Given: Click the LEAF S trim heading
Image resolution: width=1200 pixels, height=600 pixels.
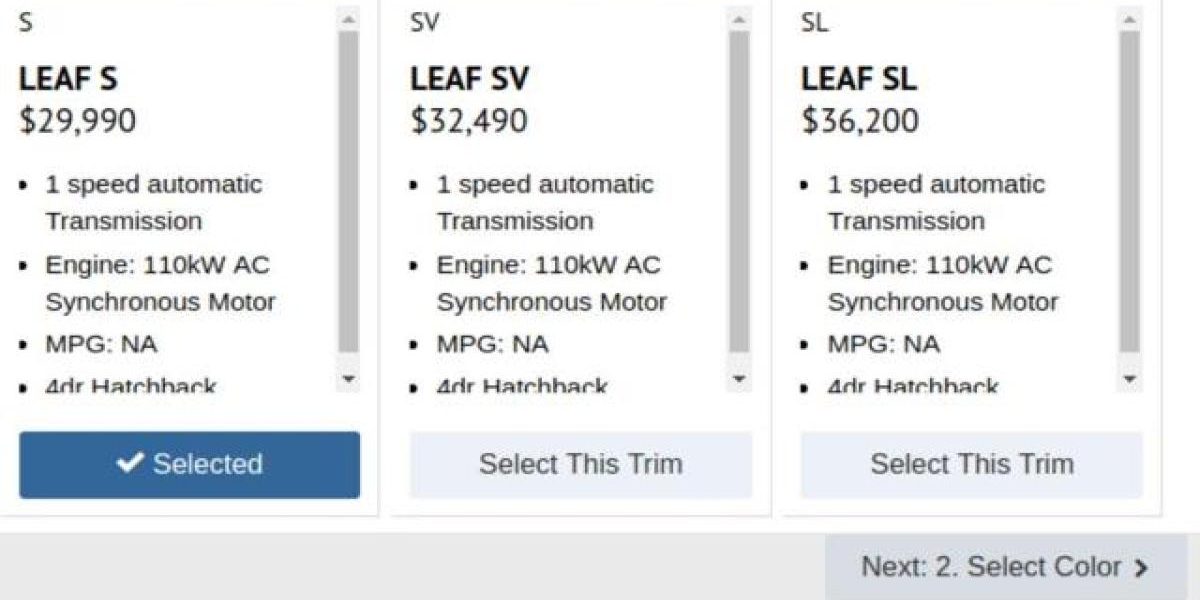Looking at the screenshot, I should [68, 79].
